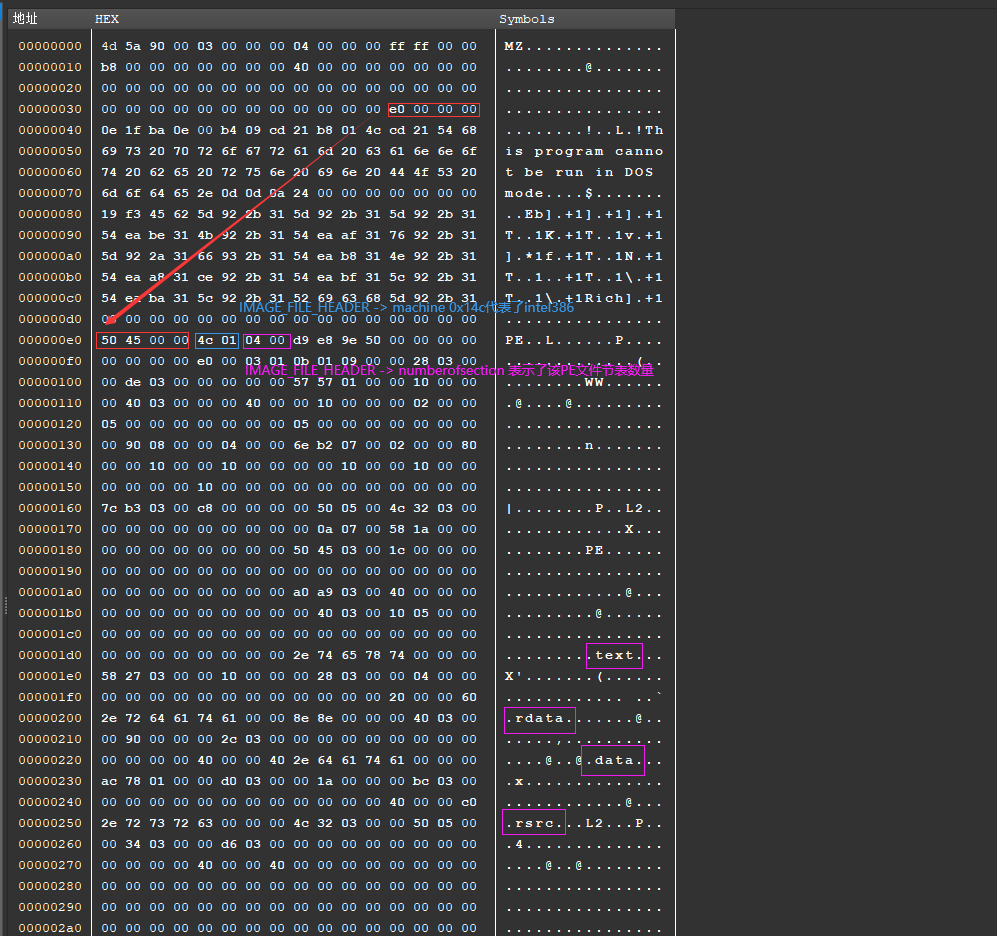Select the .rdata section name box
Image resolution: width=997 pixels, height=936 pixels.
(x=539, y=718)
